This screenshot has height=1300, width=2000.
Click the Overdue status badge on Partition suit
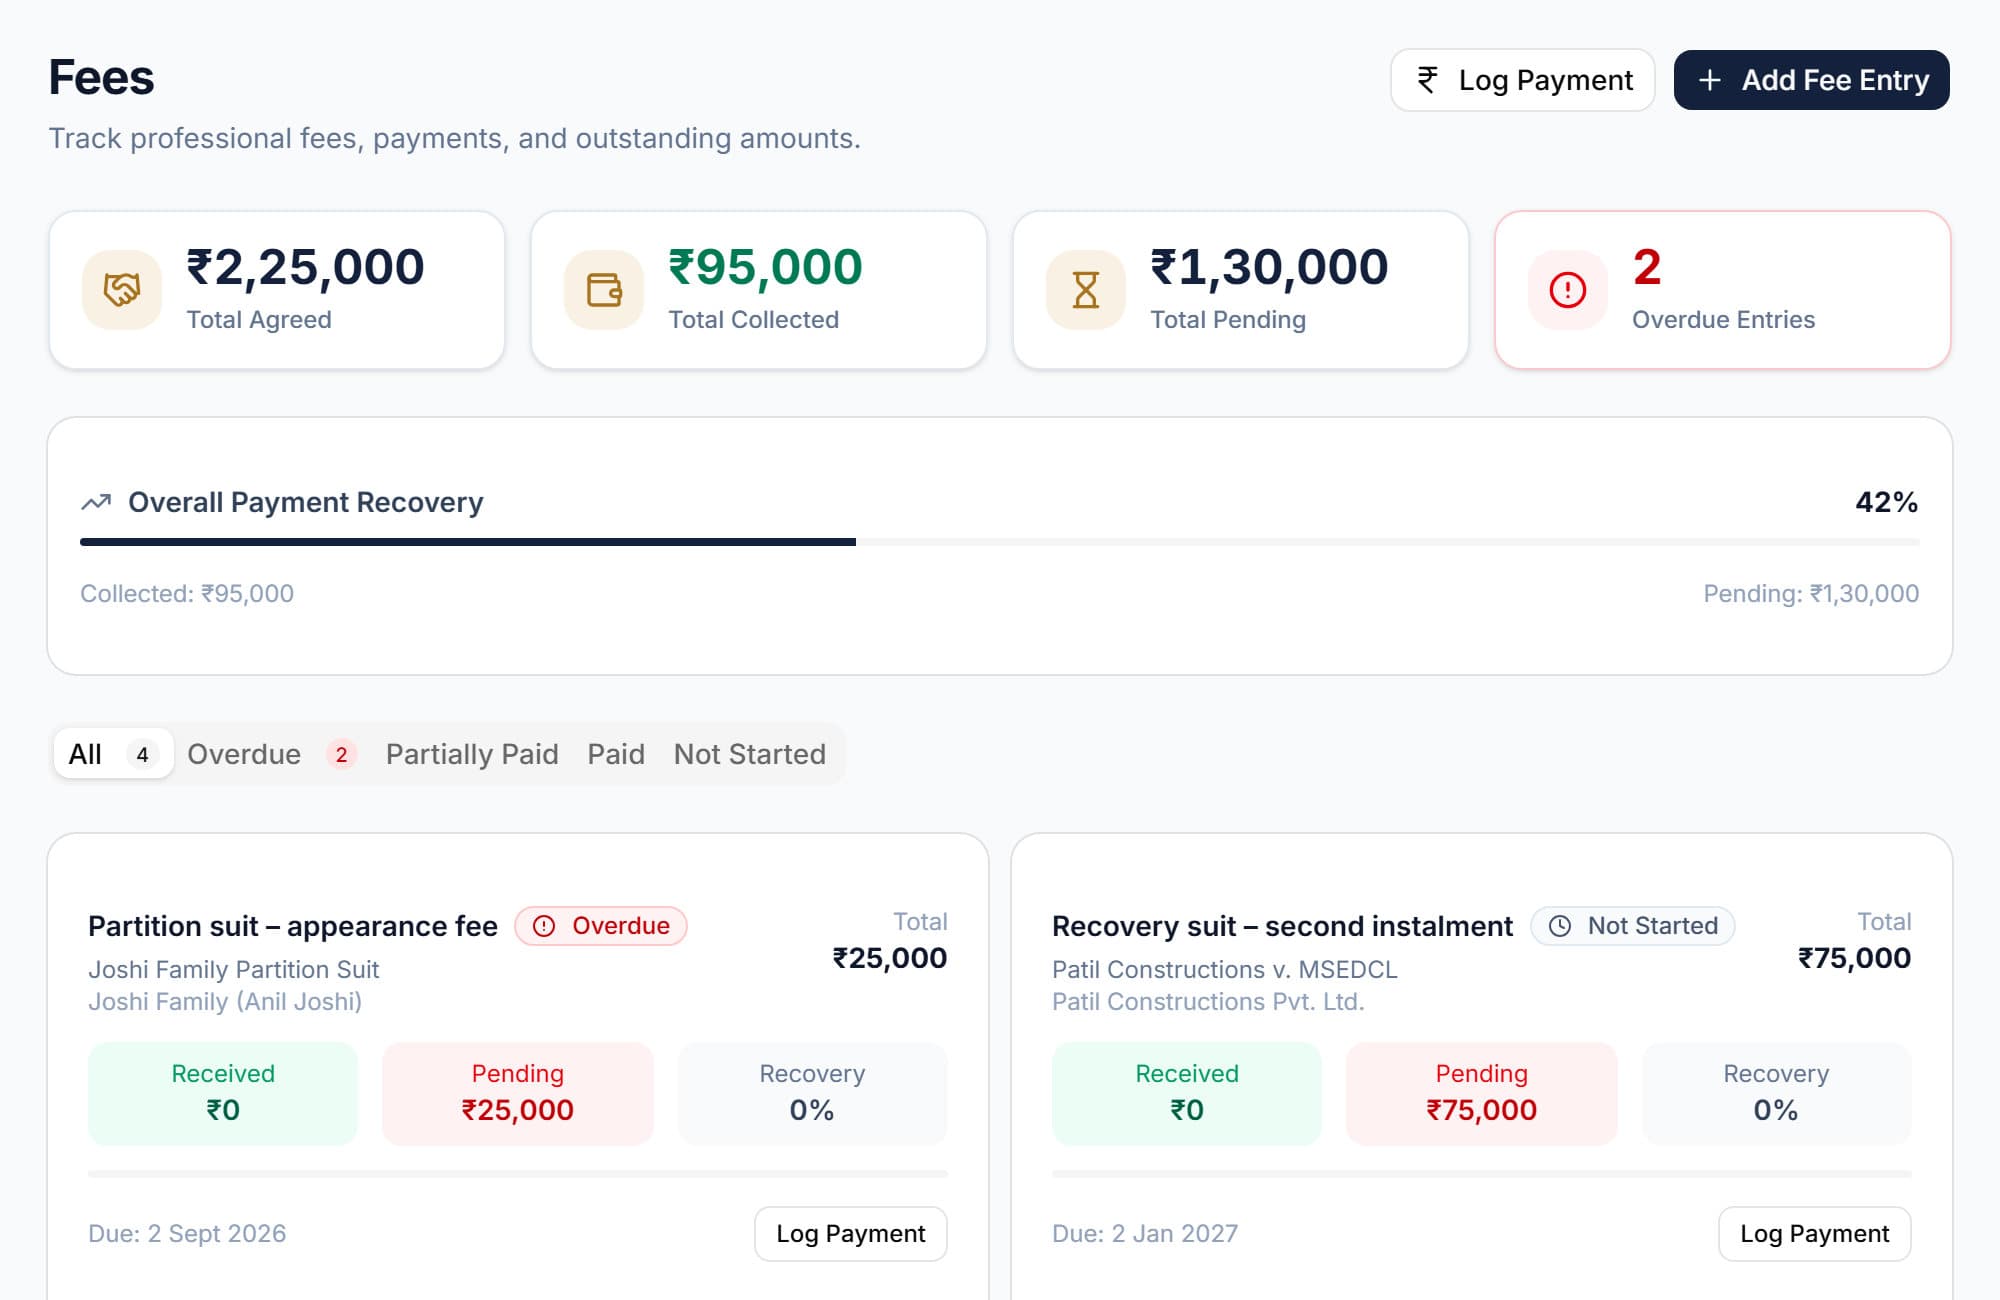(601, 926)
